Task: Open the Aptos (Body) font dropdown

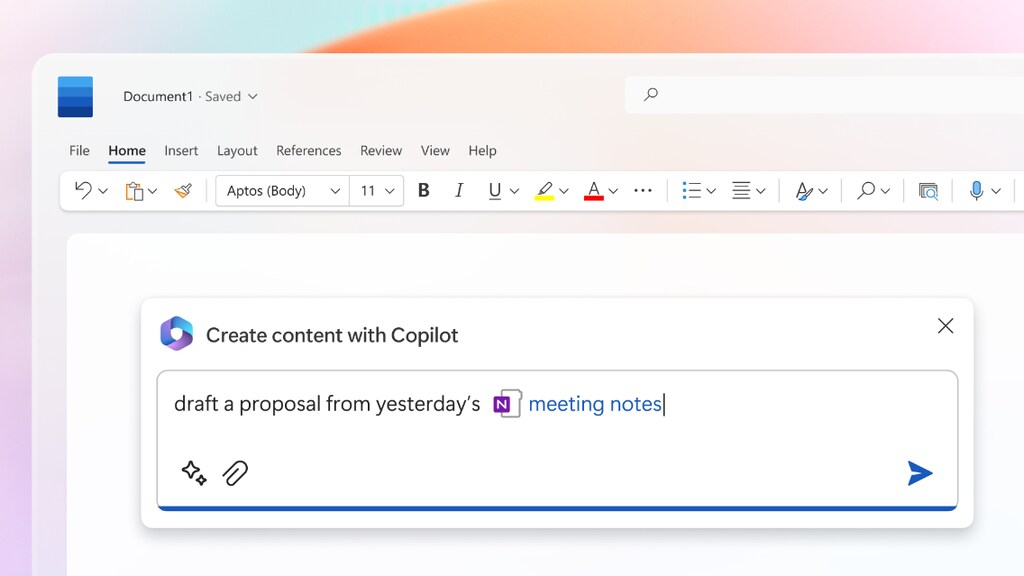Action: [x=282, y=190]
